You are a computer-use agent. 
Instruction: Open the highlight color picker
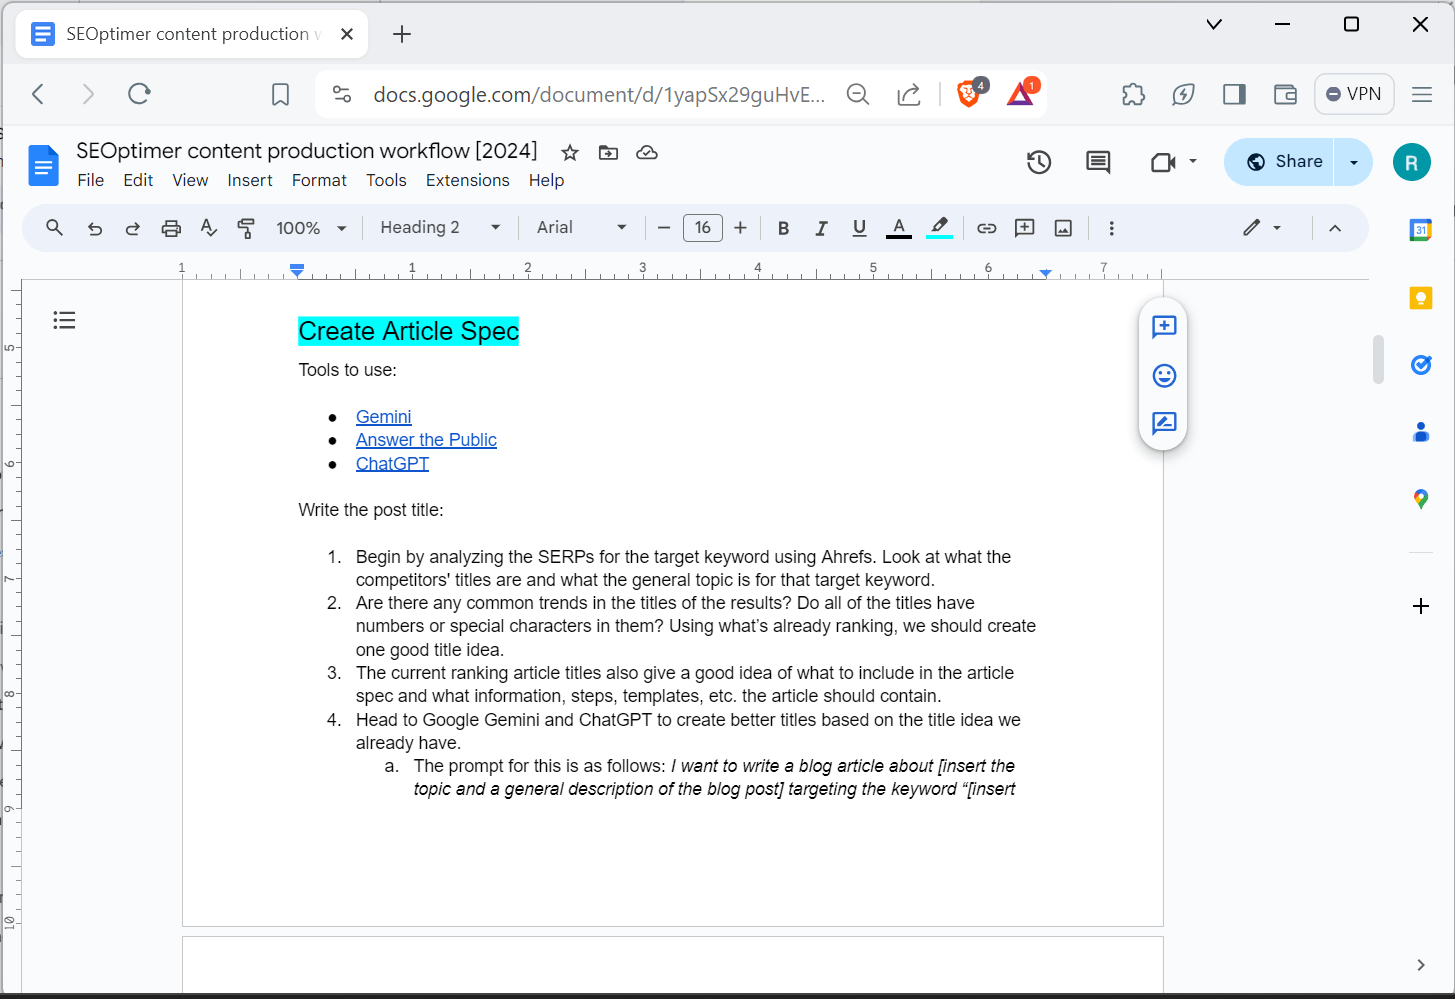tap(939, 228)
